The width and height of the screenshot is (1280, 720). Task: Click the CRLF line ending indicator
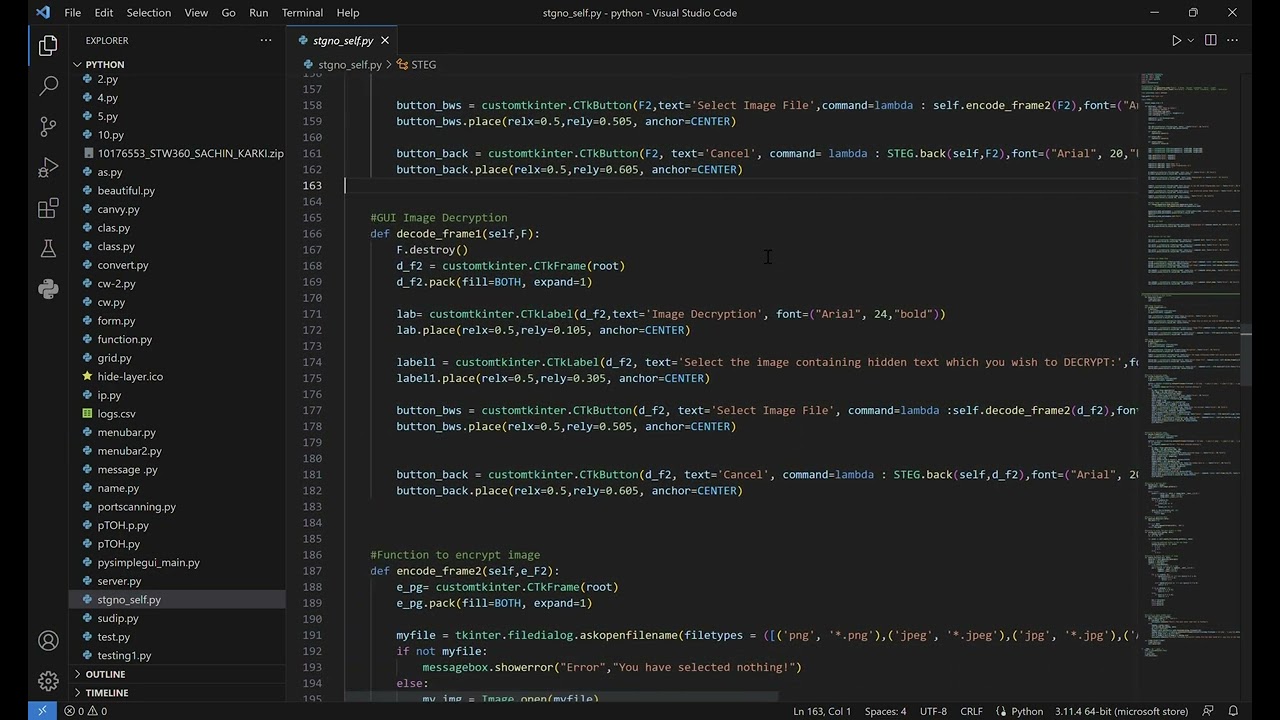(971, 711)
